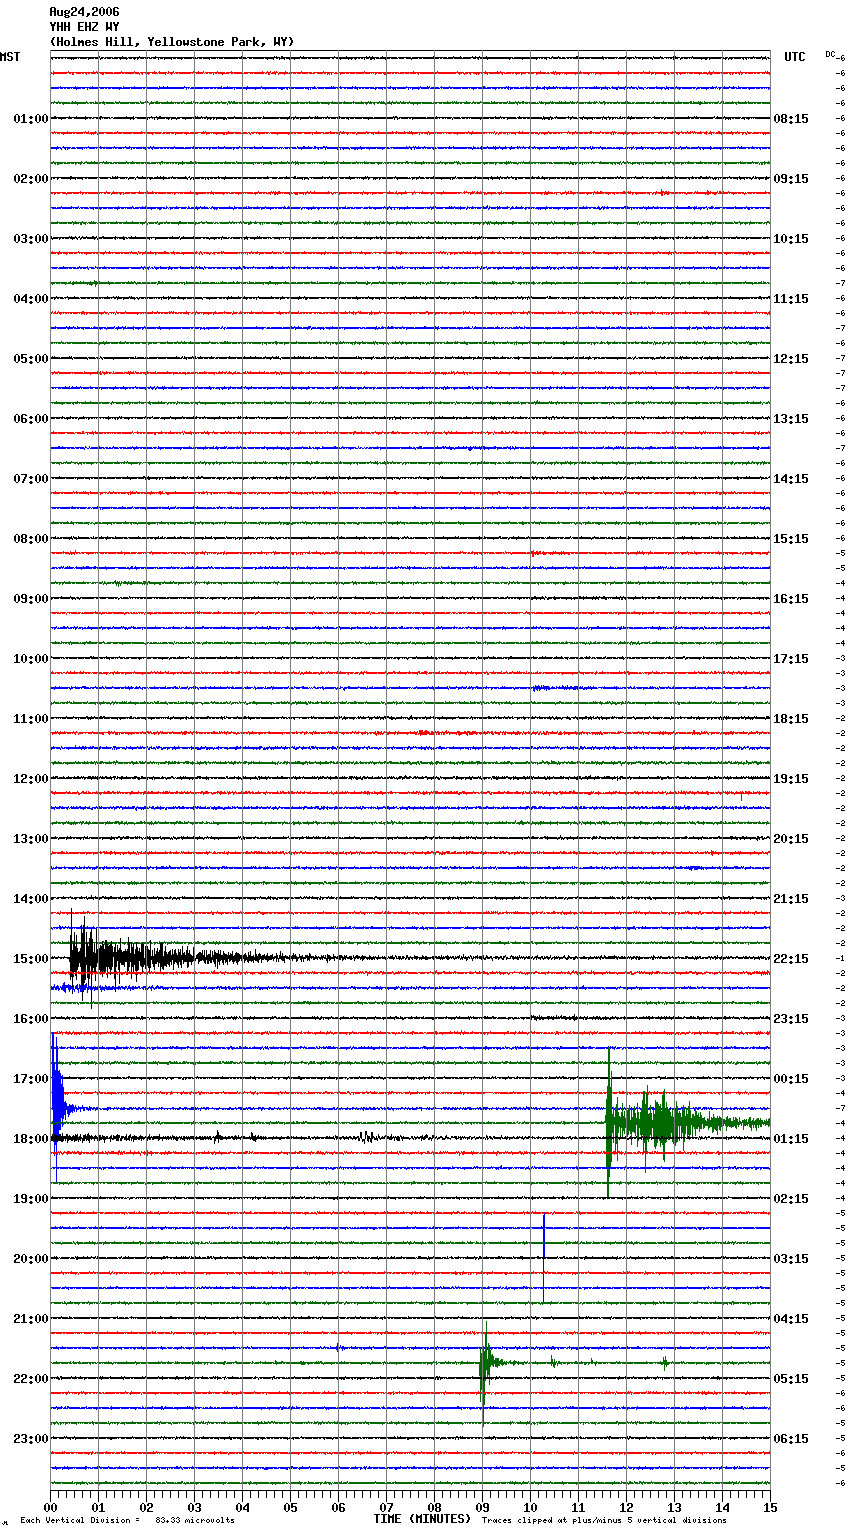
Task: Select the 20:00 MST row label
Action: (x=31, y=1259)
